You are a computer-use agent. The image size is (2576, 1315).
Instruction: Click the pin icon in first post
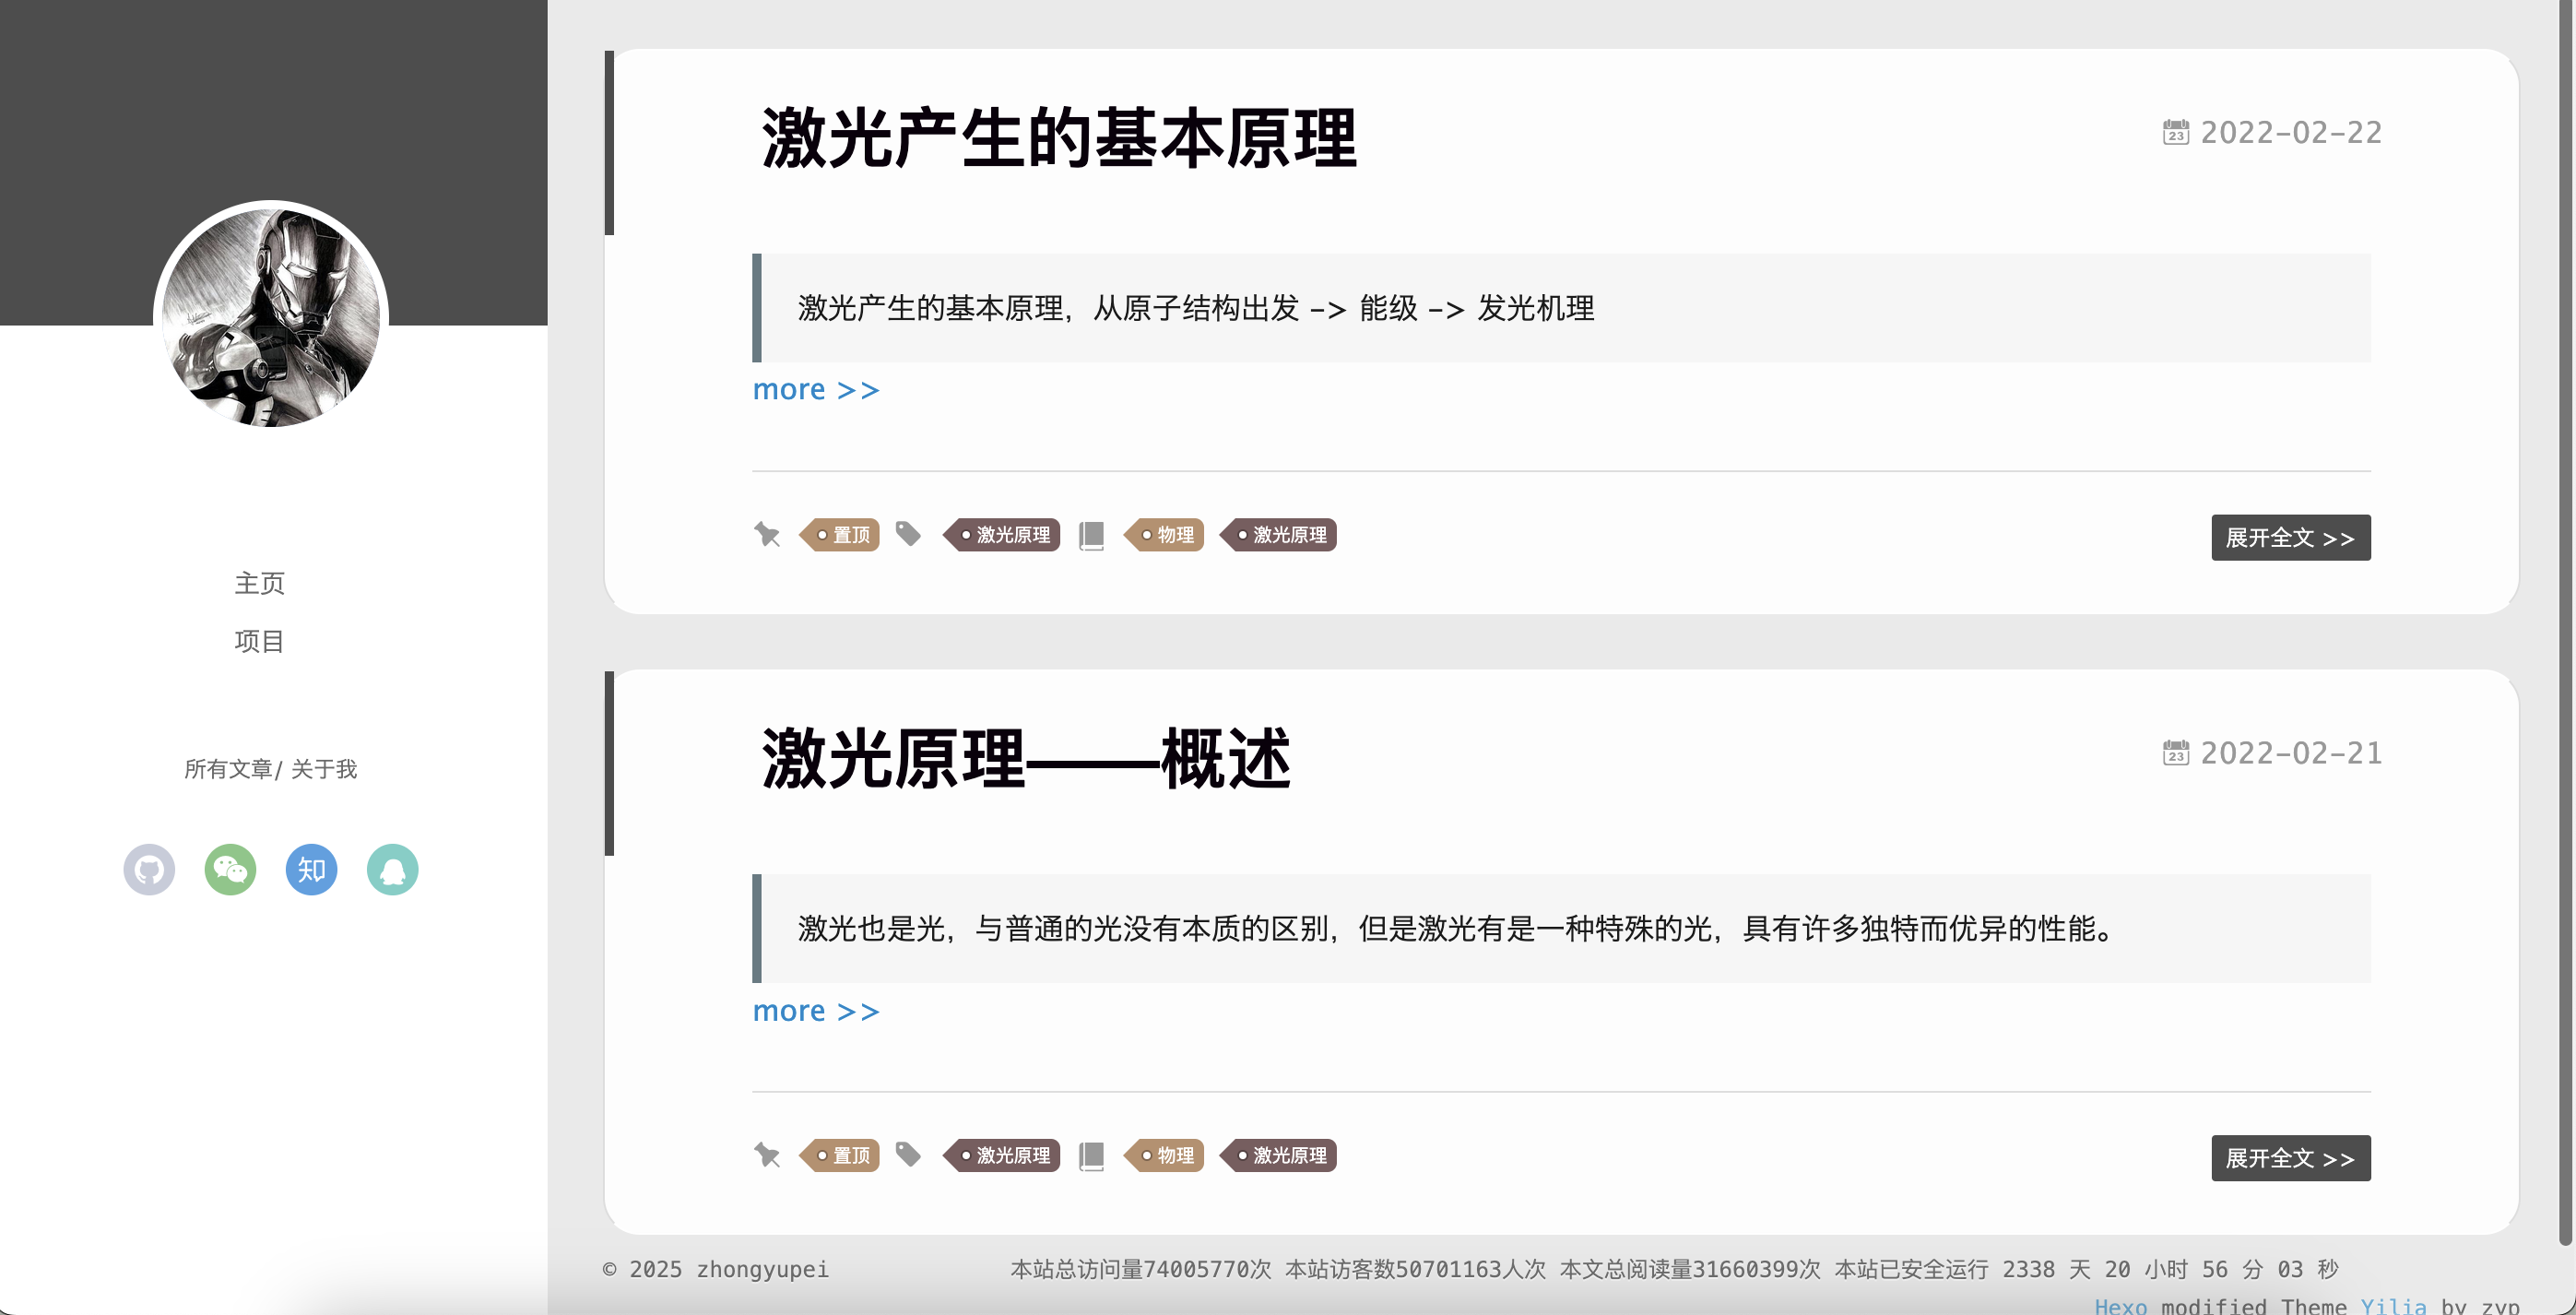(766, 534)
